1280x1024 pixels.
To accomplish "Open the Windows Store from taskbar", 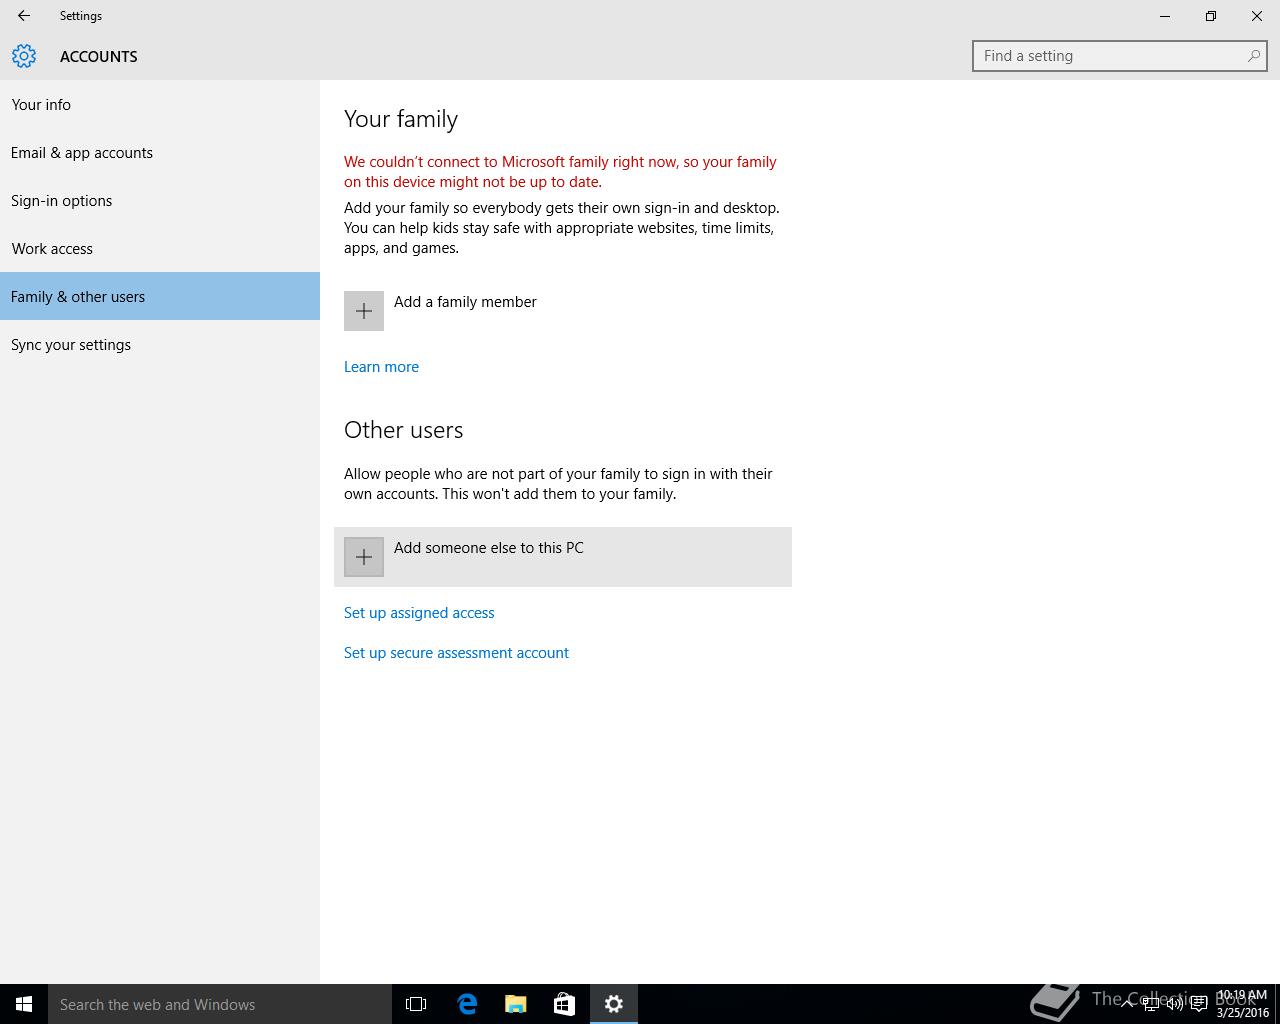I will tap(564, 1004).
